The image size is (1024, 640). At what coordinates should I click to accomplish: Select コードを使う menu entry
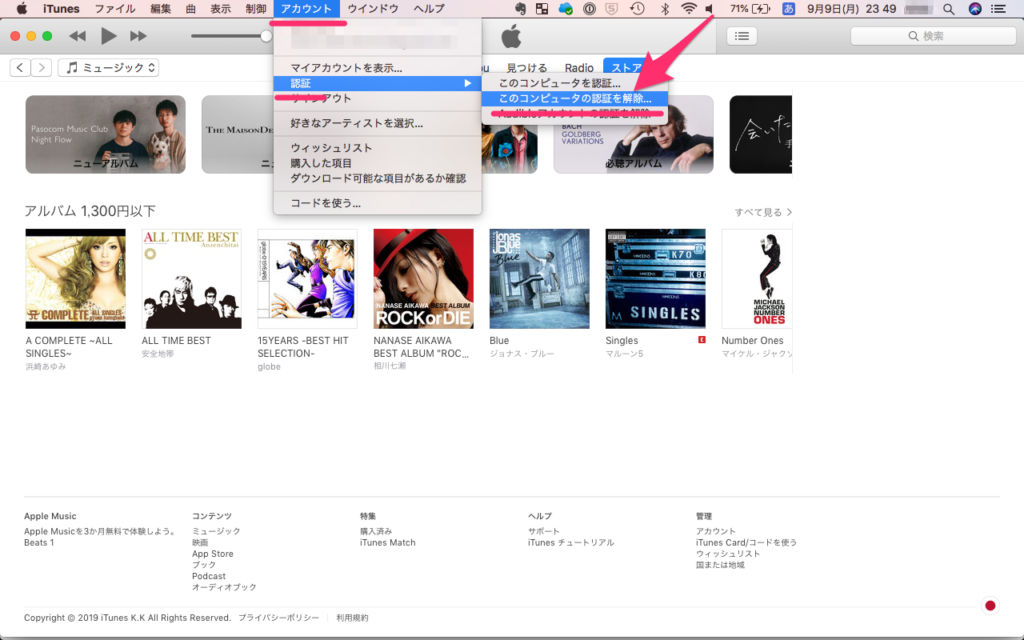[x=325, y=203]
